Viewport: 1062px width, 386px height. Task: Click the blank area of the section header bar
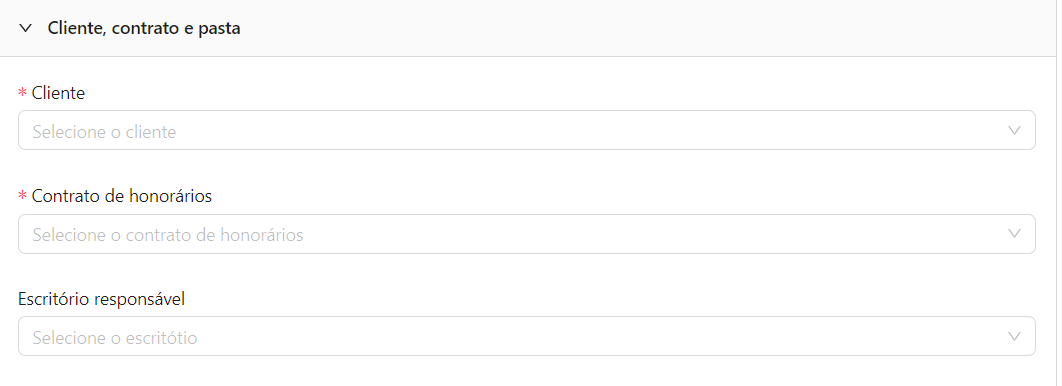coord(643,28)
